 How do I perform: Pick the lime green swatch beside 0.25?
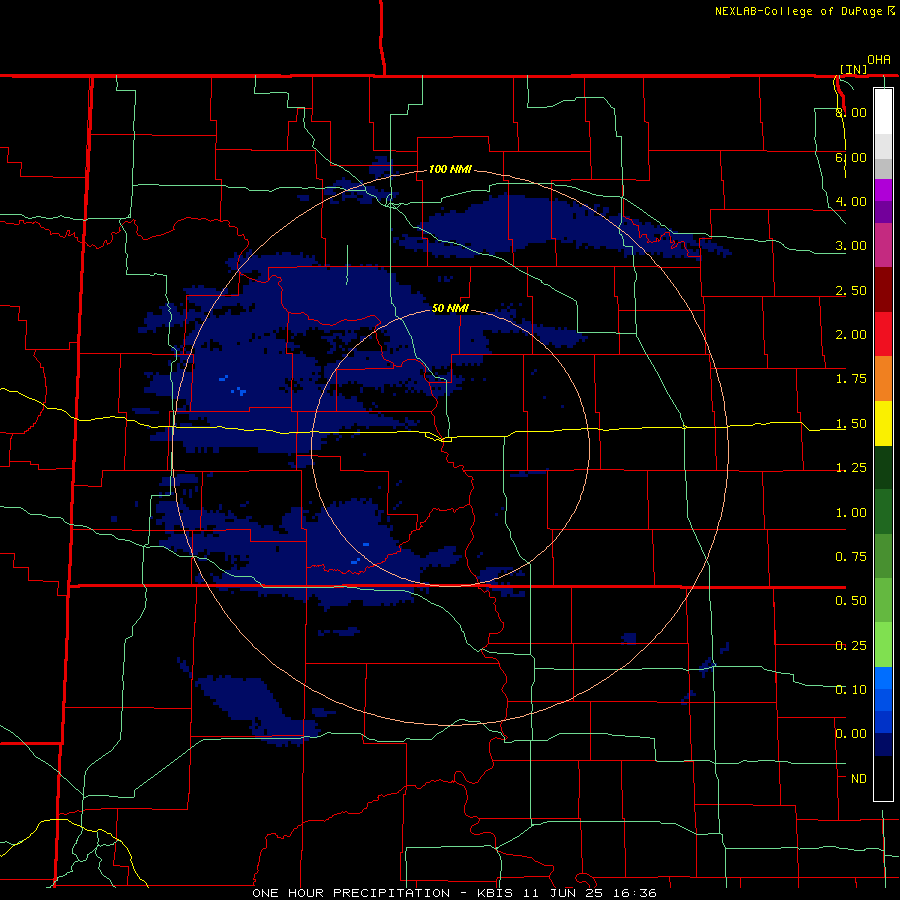point(883,645)
